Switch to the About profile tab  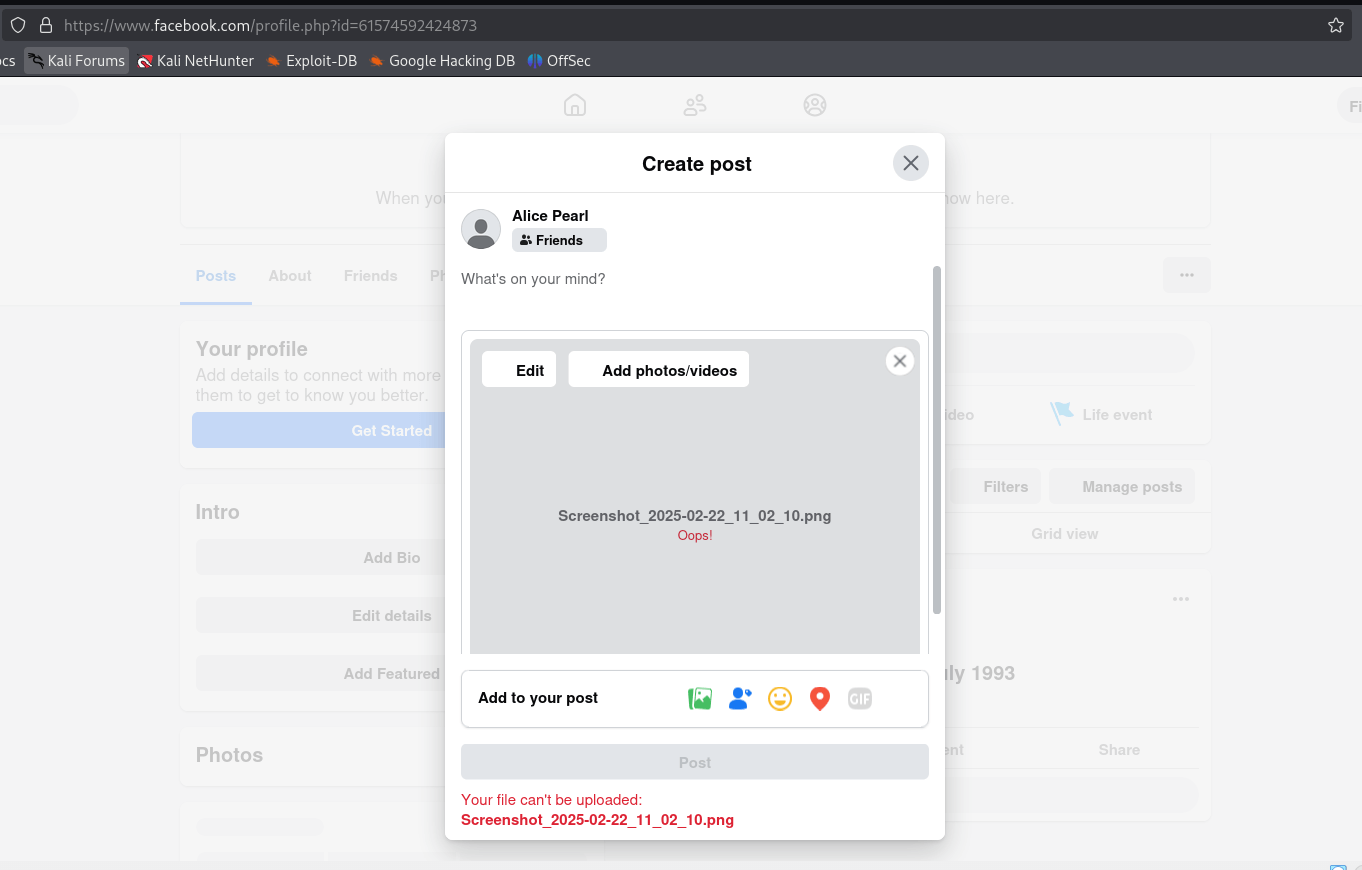click(290, 276)
